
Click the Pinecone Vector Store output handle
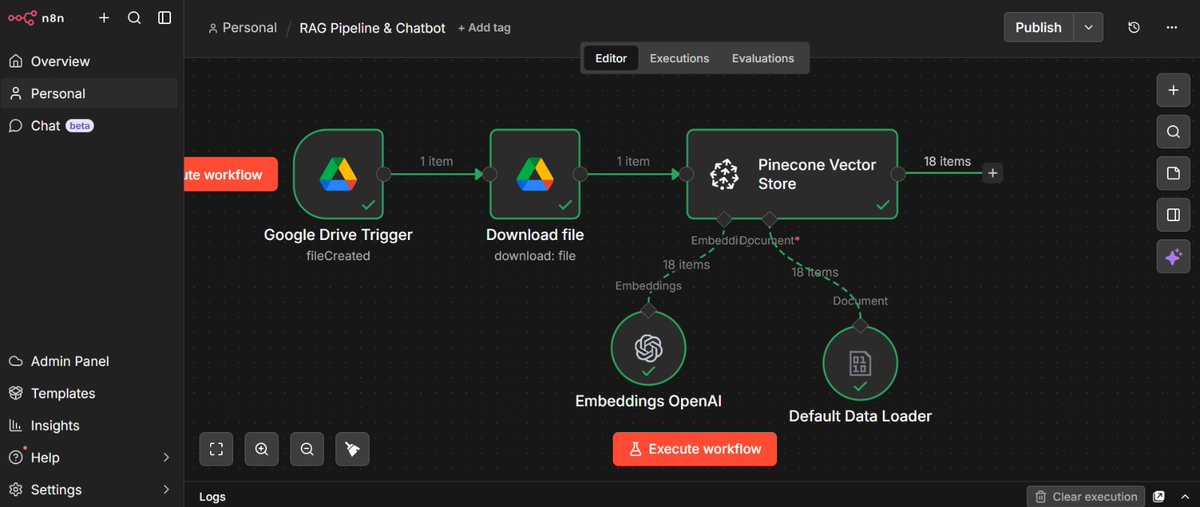tap(898, 173)
